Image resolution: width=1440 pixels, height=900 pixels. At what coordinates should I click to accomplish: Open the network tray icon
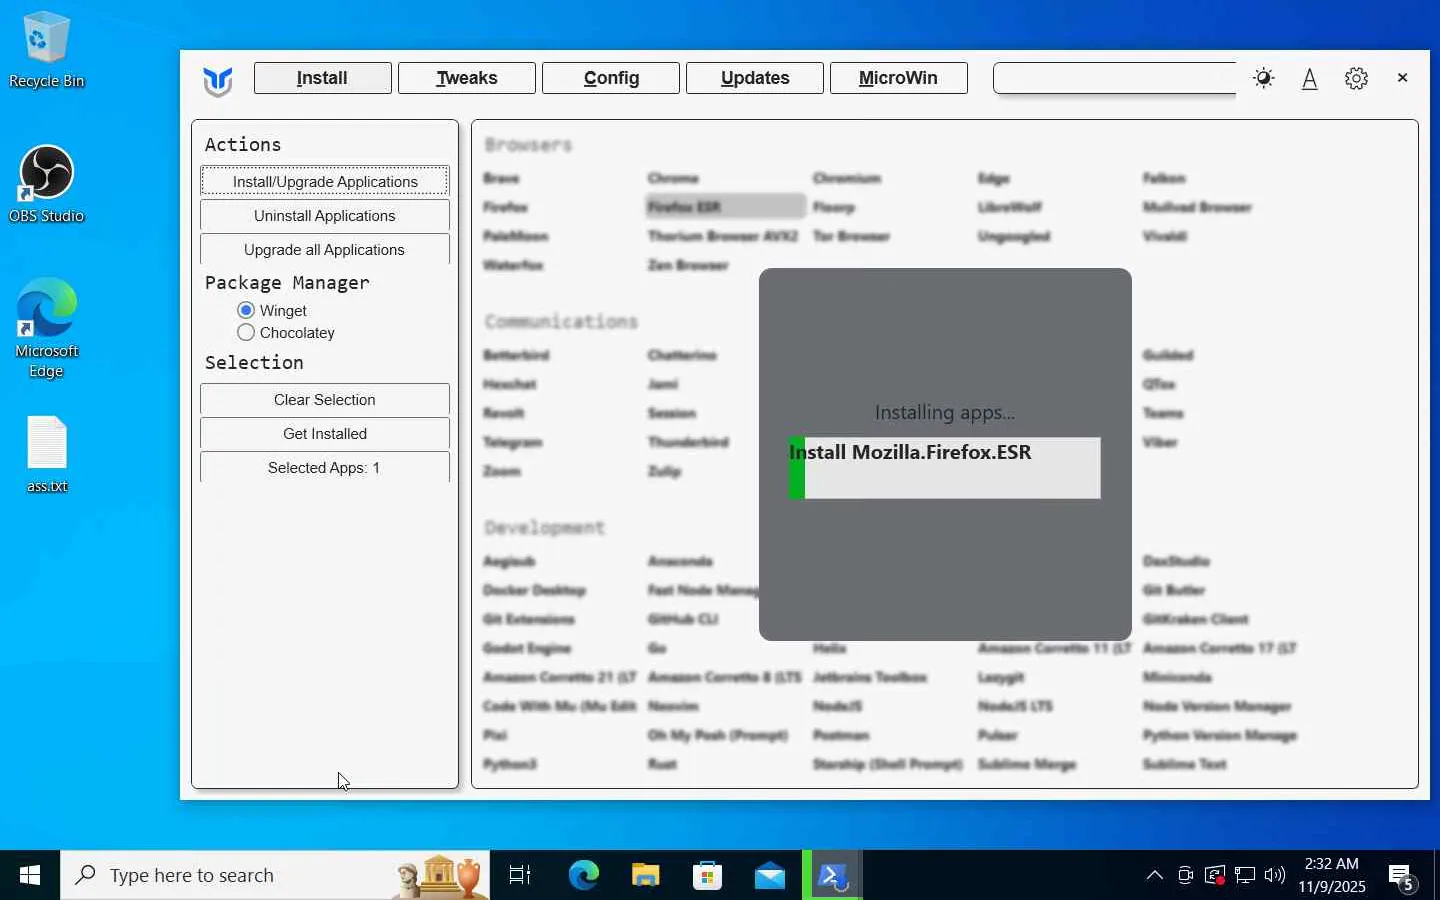coord(1245,876)
